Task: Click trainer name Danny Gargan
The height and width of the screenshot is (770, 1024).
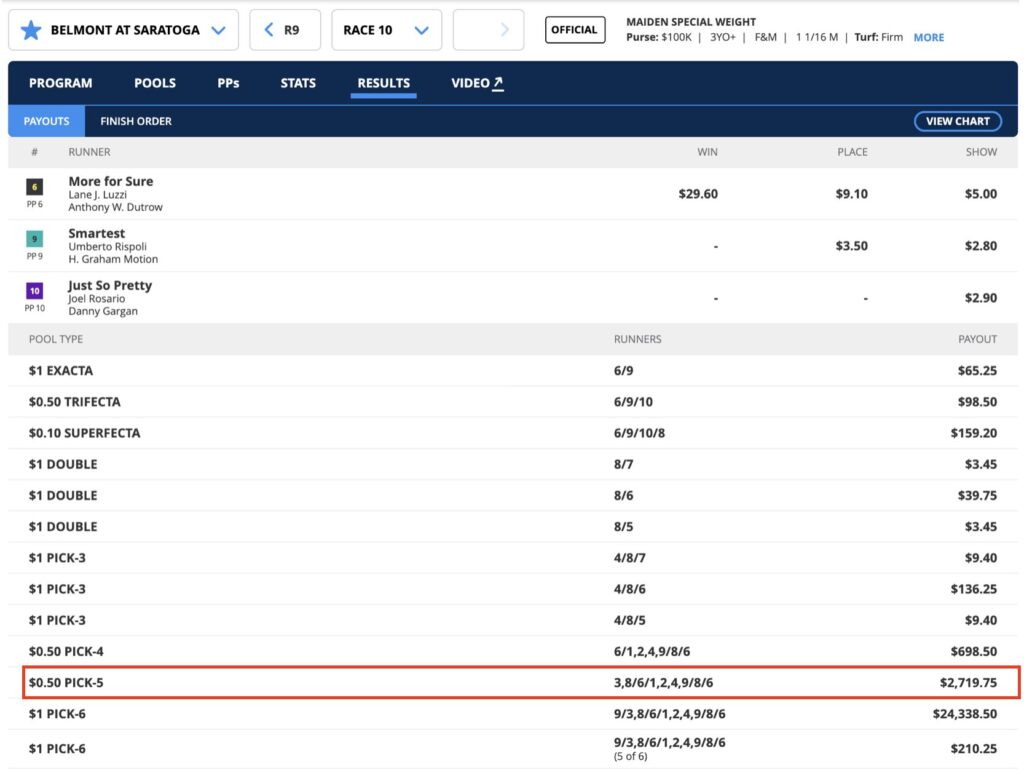Action: [103, 312]
